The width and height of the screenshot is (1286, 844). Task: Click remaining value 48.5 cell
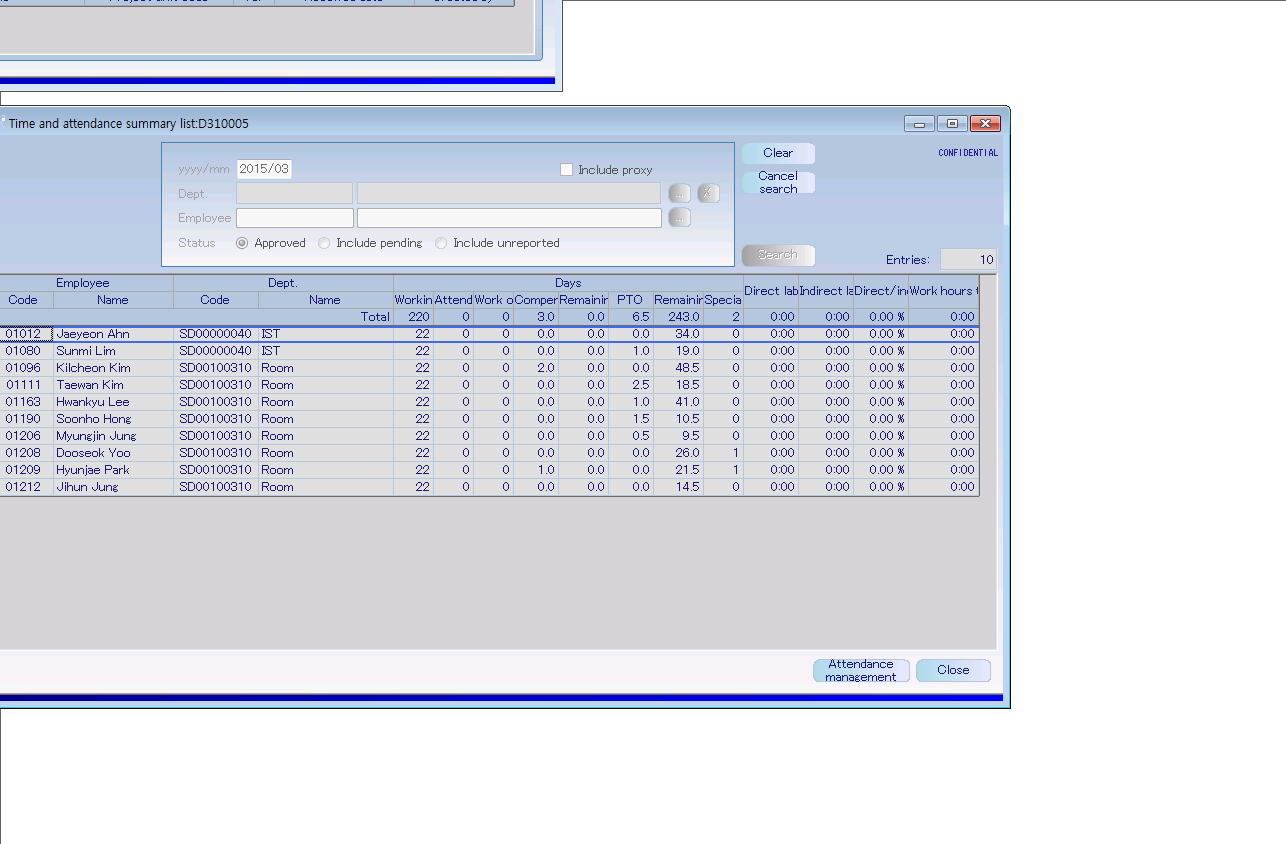point(678,368)
